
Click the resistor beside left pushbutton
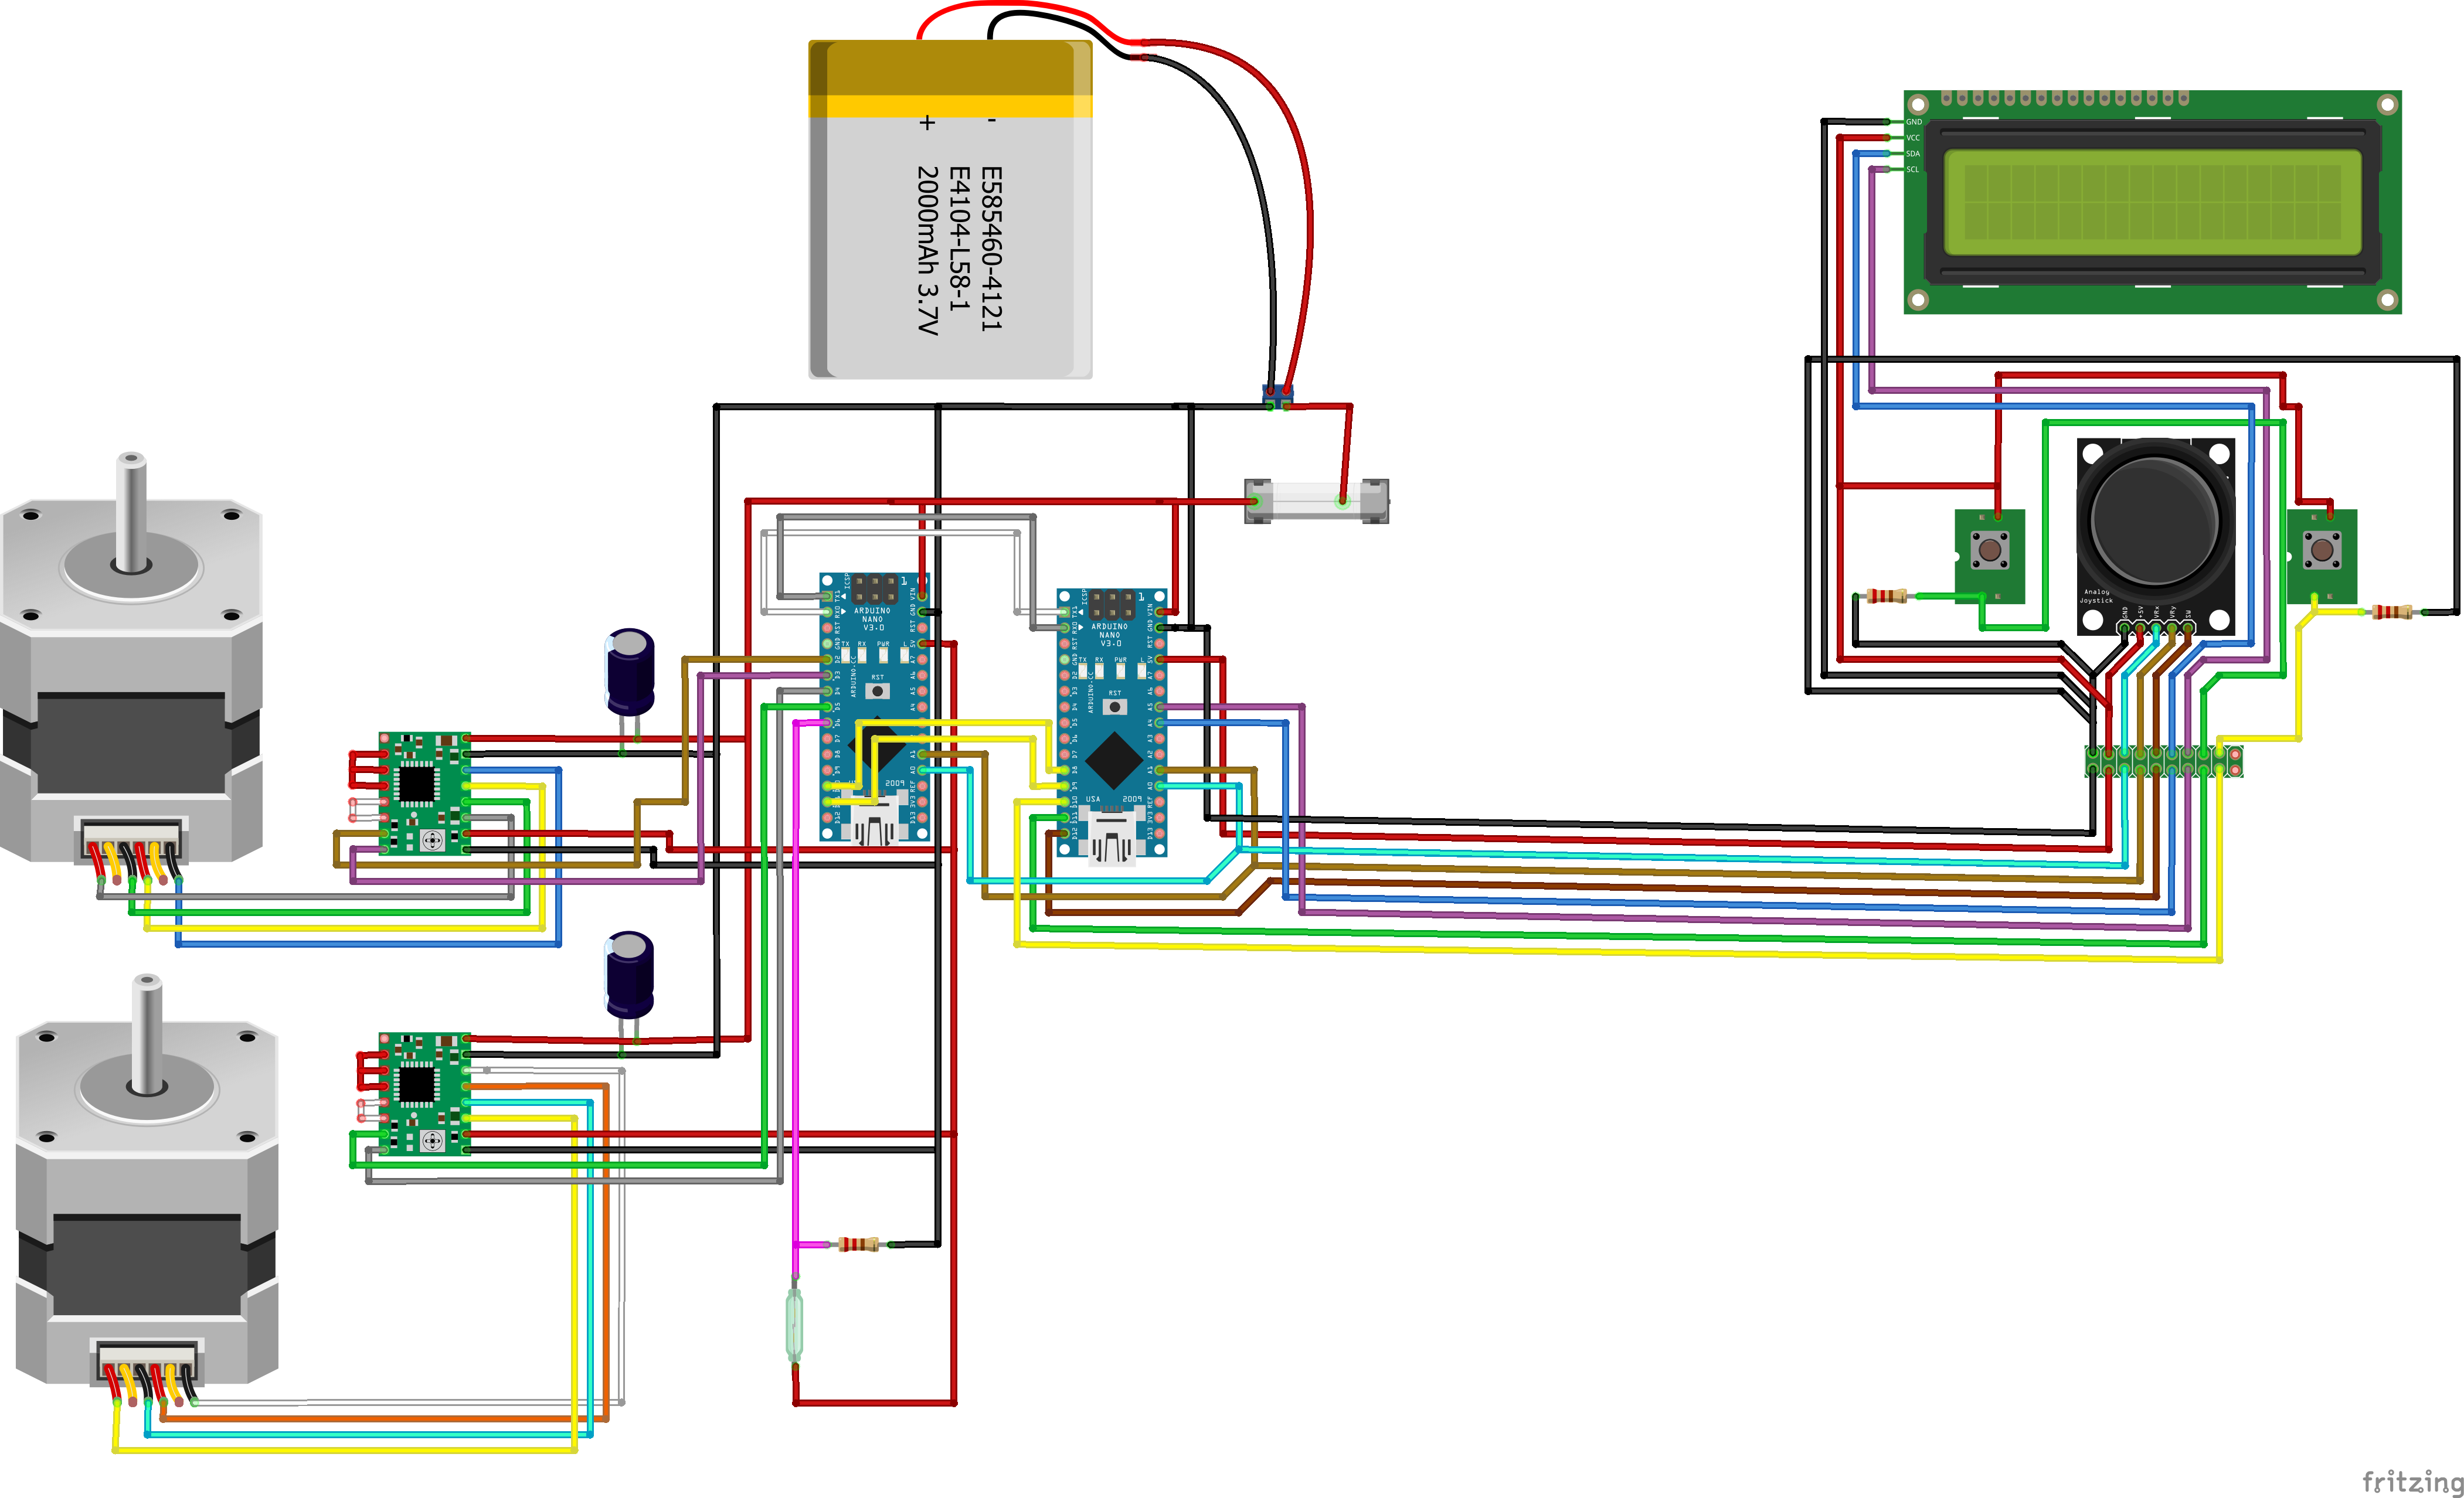(1886, 596)
